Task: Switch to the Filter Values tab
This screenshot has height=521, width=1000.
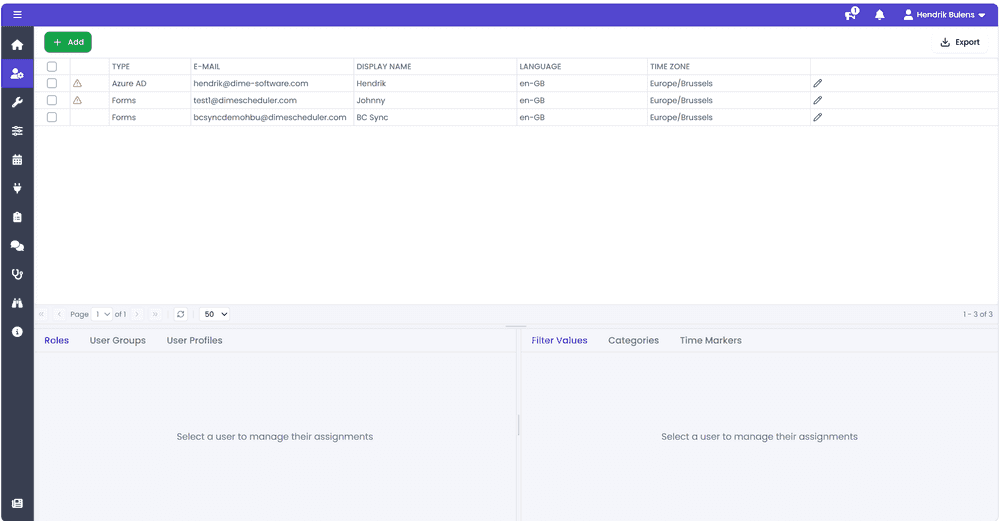Action: 559,341
